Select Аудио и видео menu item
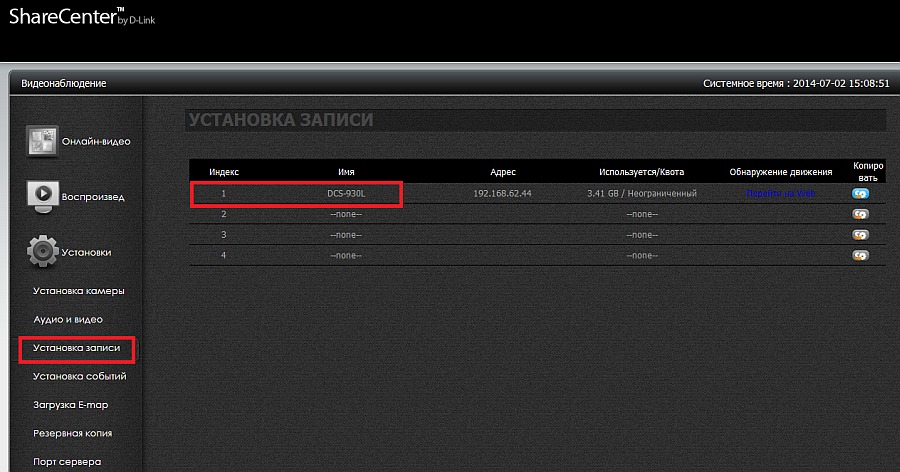This screenshot has height=472, width=900. point(68,320)
